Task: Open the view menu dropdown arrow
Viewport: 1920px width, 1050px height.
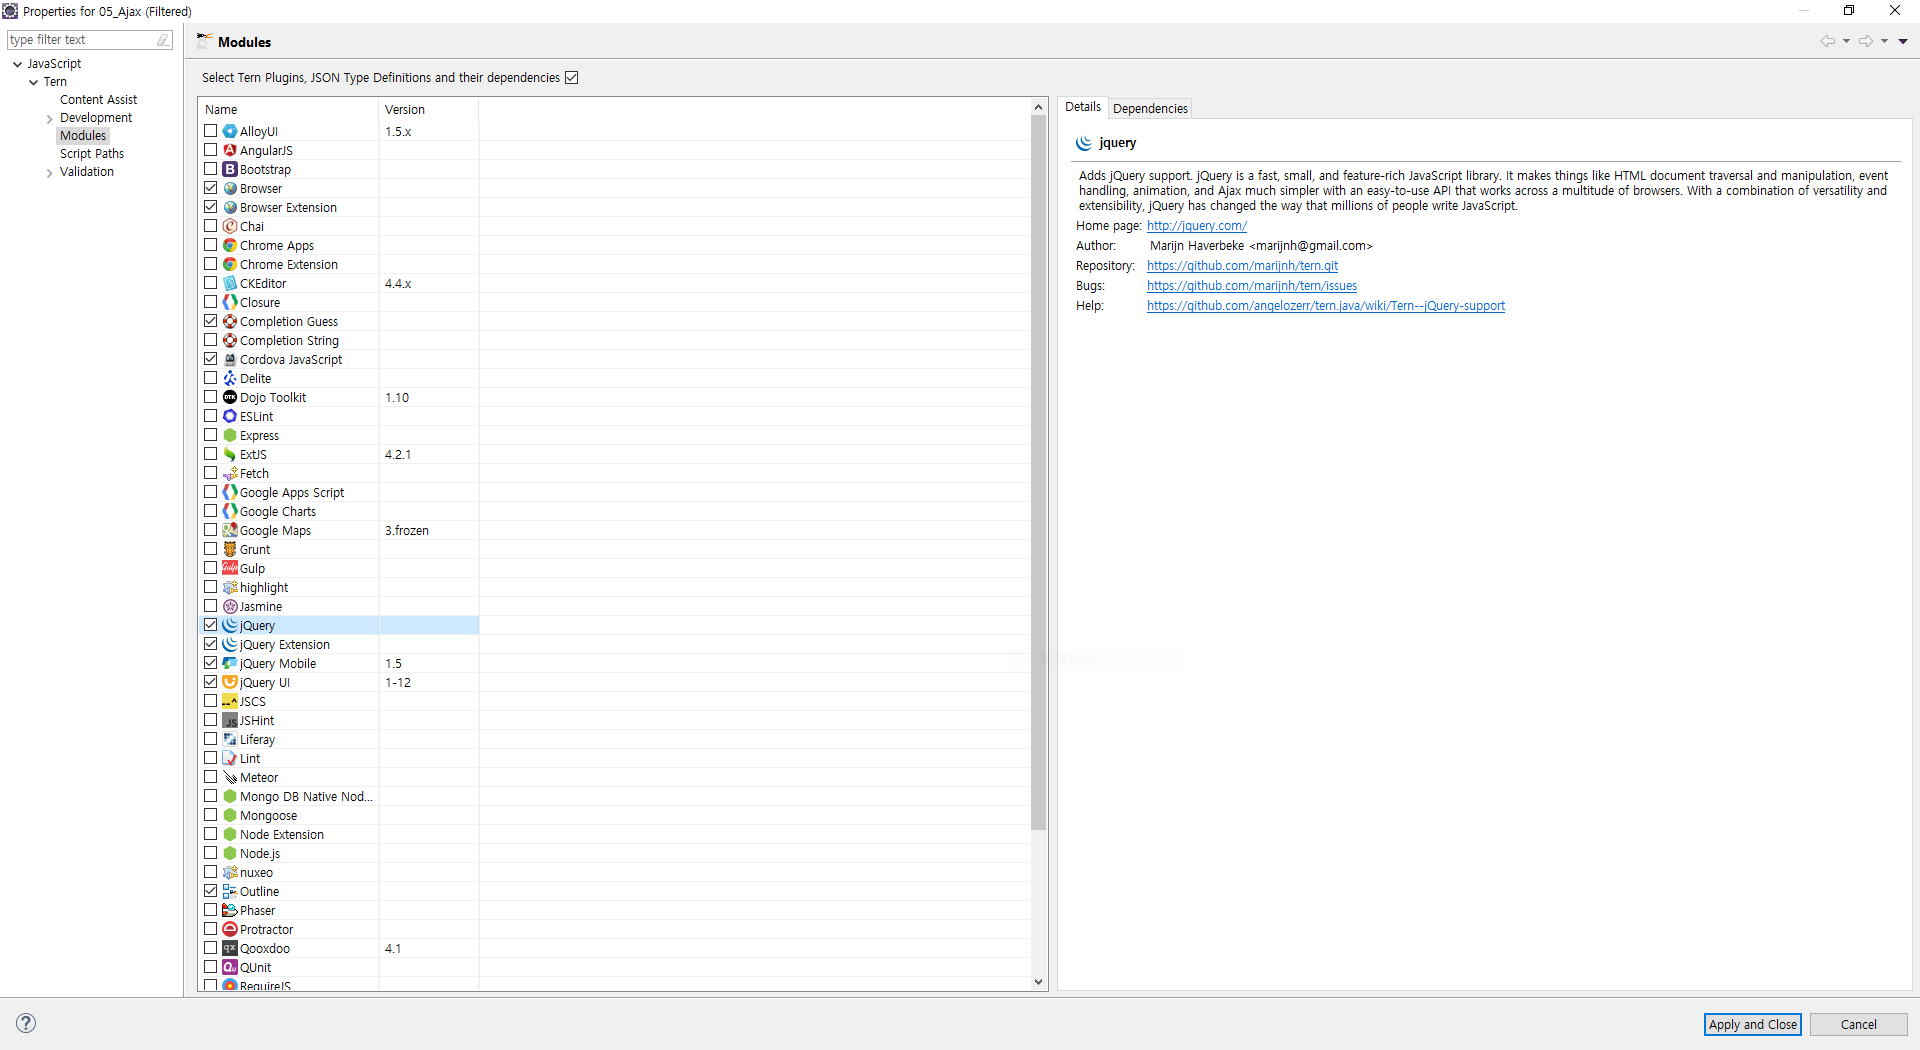Action: (x=1903, y=41)
